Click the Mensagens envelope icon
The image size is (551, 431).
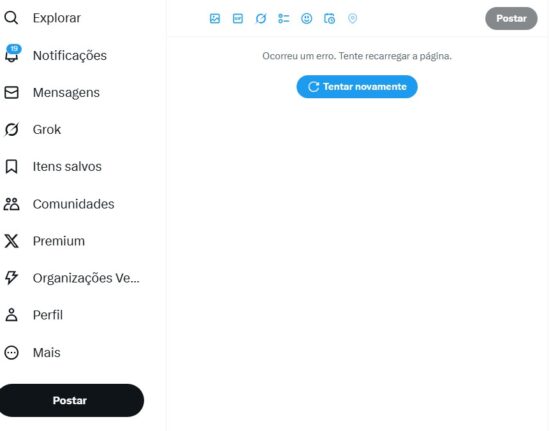(11, 92)
